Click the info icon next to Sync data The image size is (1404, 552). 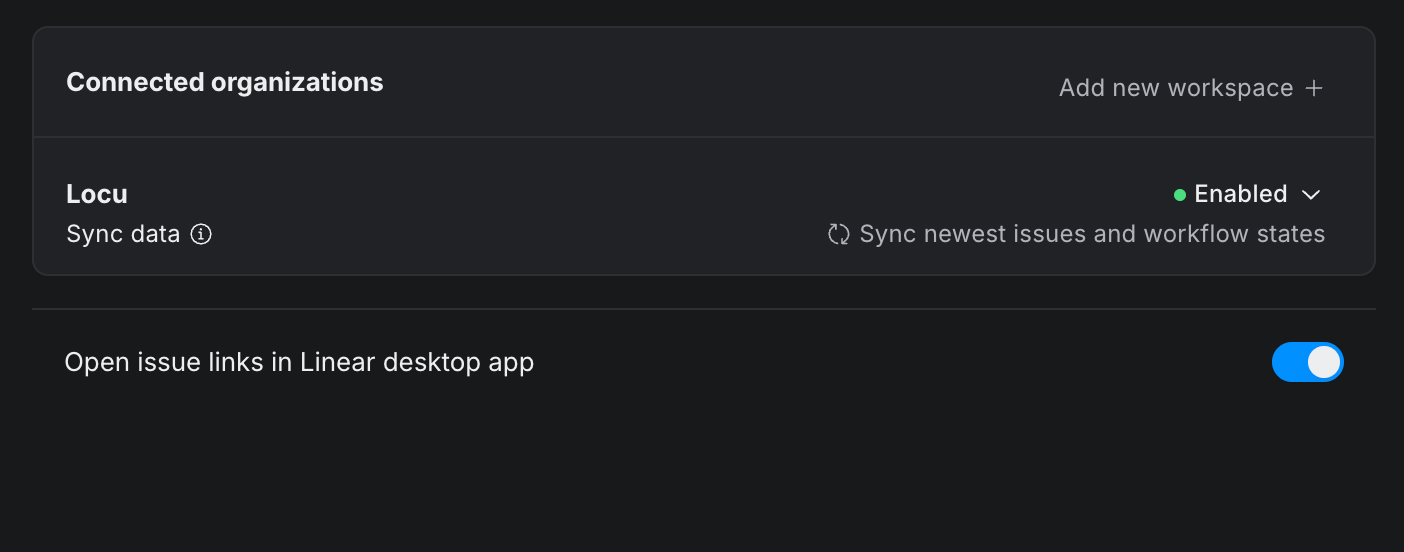[x=201, y=234]
